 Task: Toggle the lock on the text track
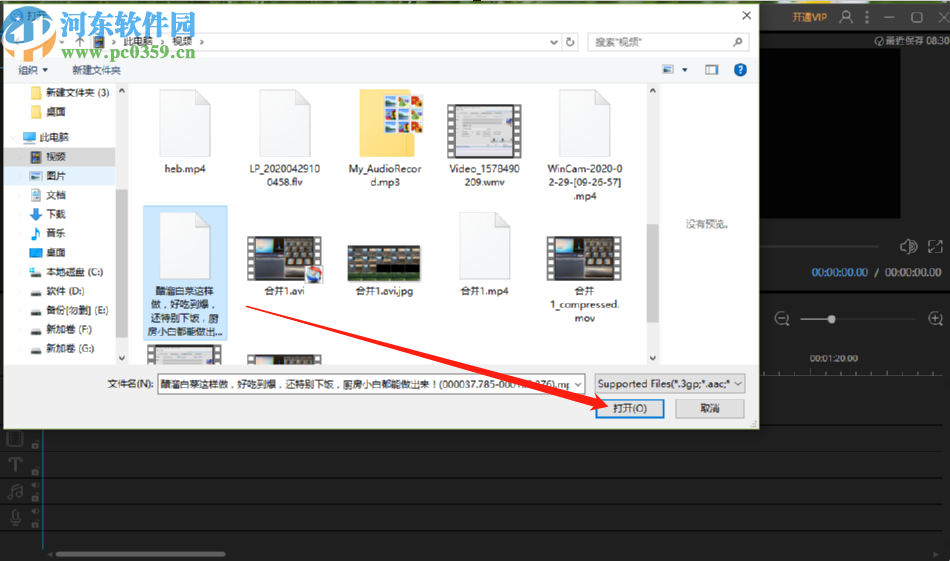click(x=35, y=471)
